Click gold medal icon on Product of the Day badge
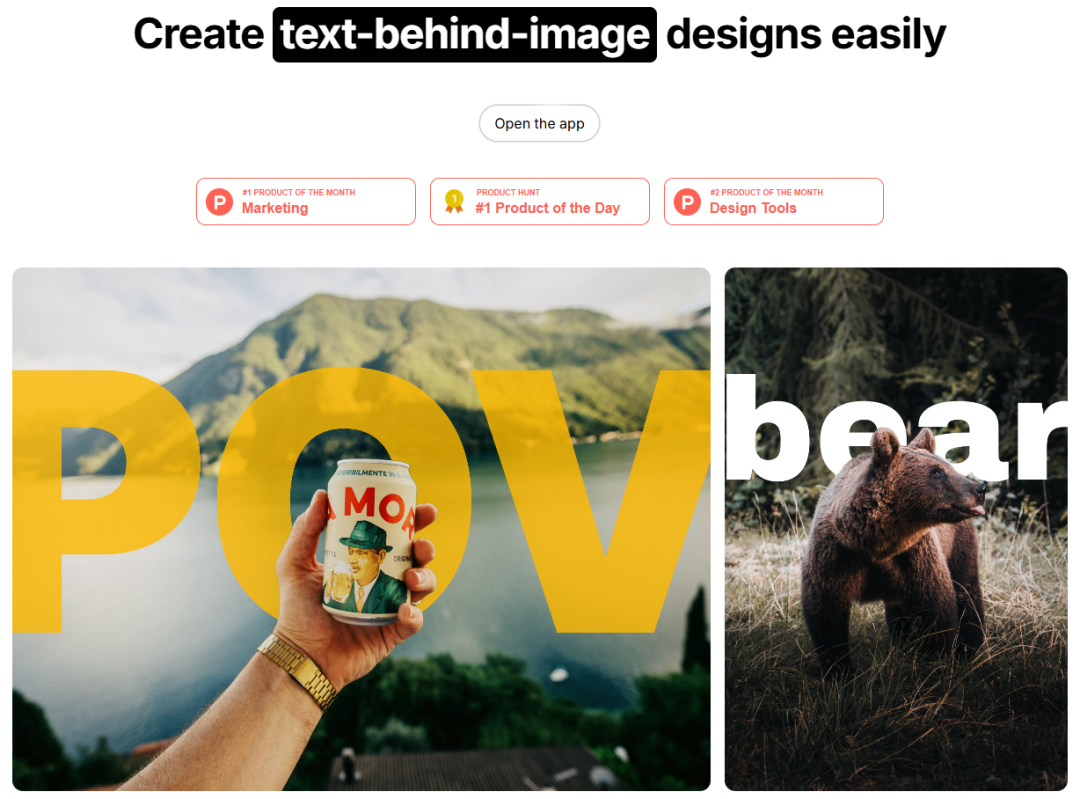Screen dimensions: 1080x799 point(454,201)
